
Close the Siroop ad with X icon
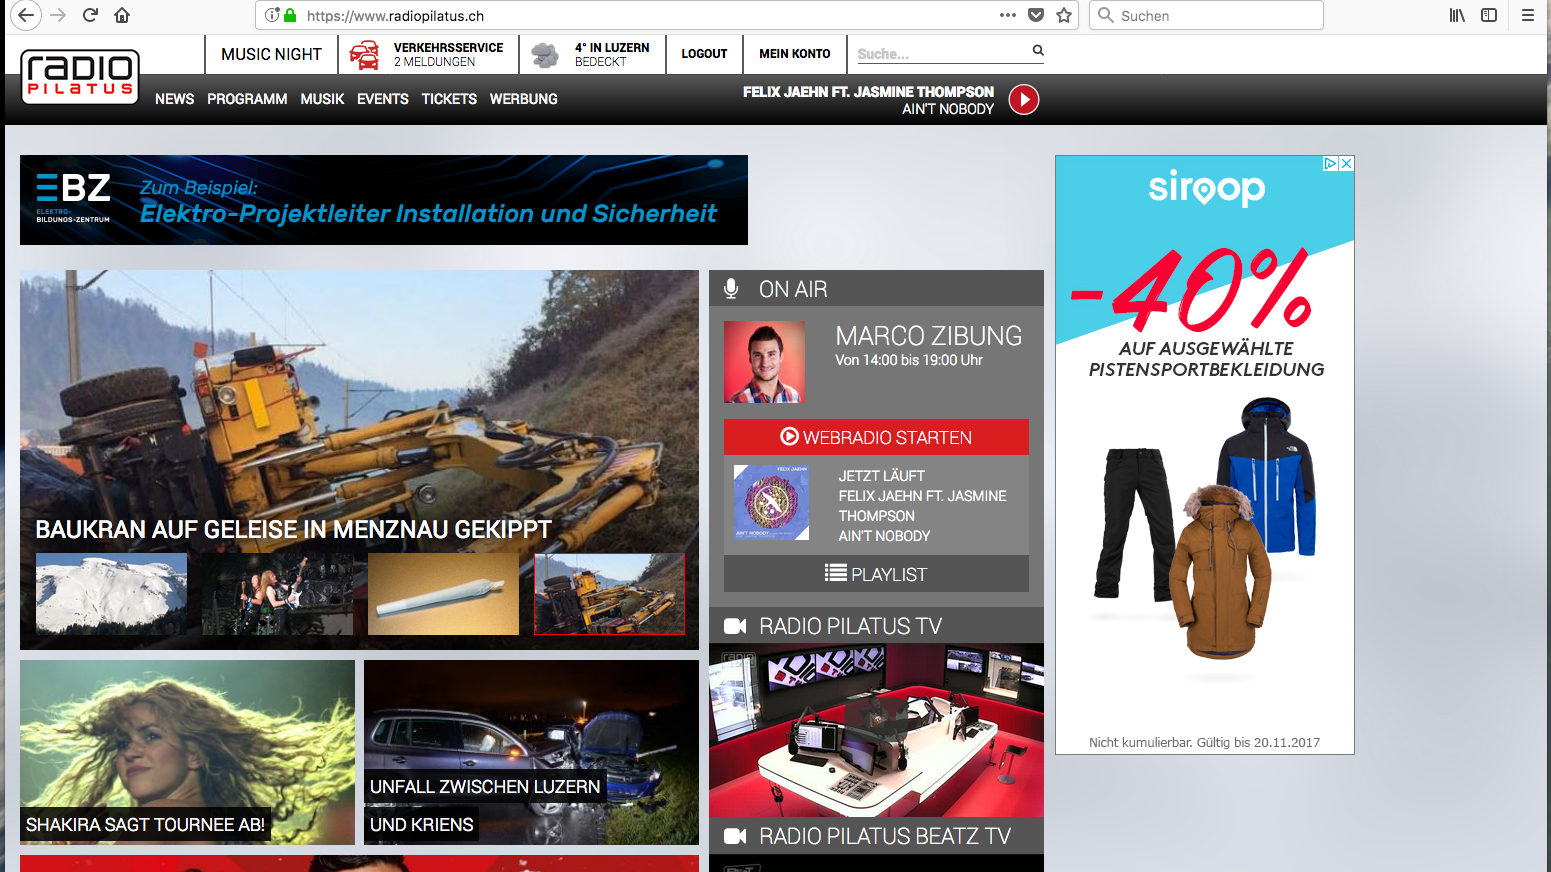tap(1347, 164)
